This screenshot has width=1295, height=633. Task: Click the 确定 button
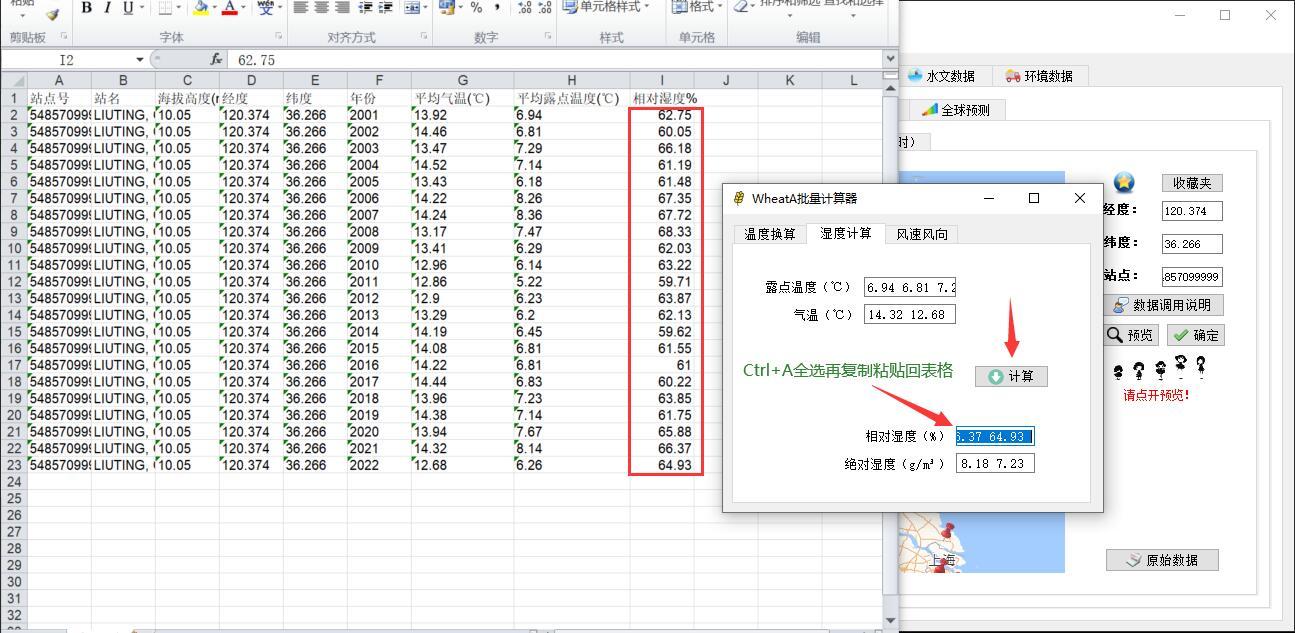pyautogui.click(x=1196, y=335)
